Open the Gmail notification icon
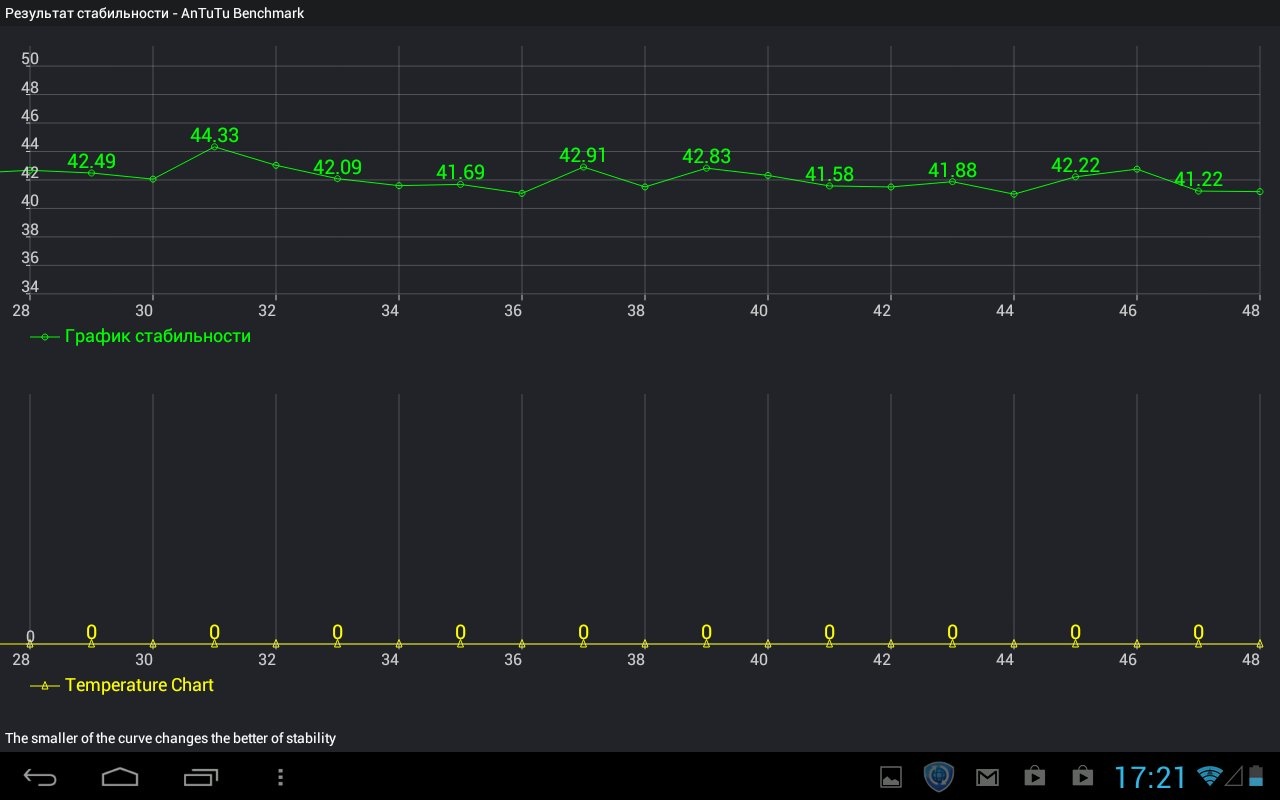This screenshot has height=800, width=1280. coord(987,777)
